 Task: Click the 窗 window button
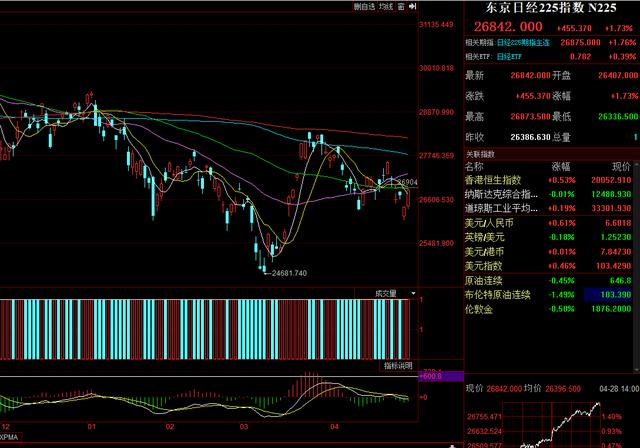click(401, 7)
